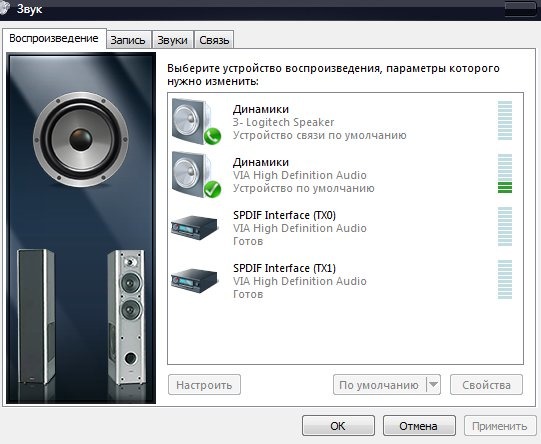Click the tower speakers image in side panel
The image size is (541, 444).
click(81, 317)
